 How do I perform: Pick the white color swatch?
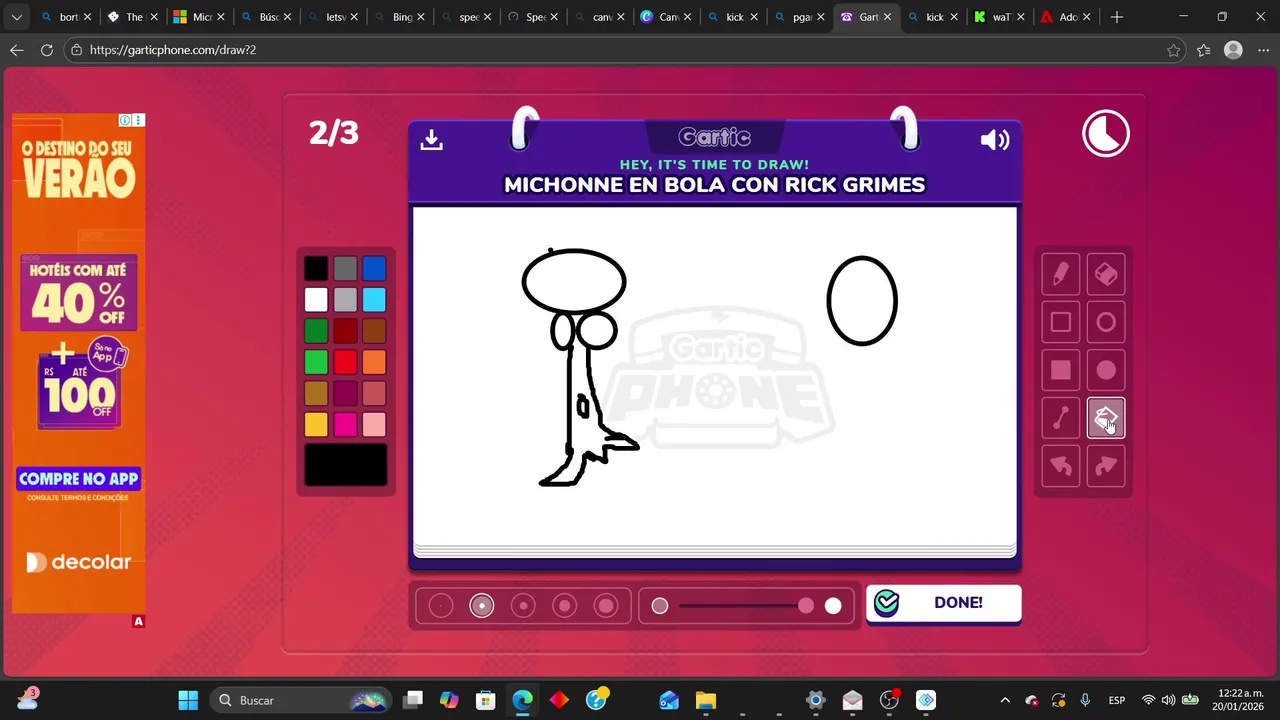coord(316,299)
